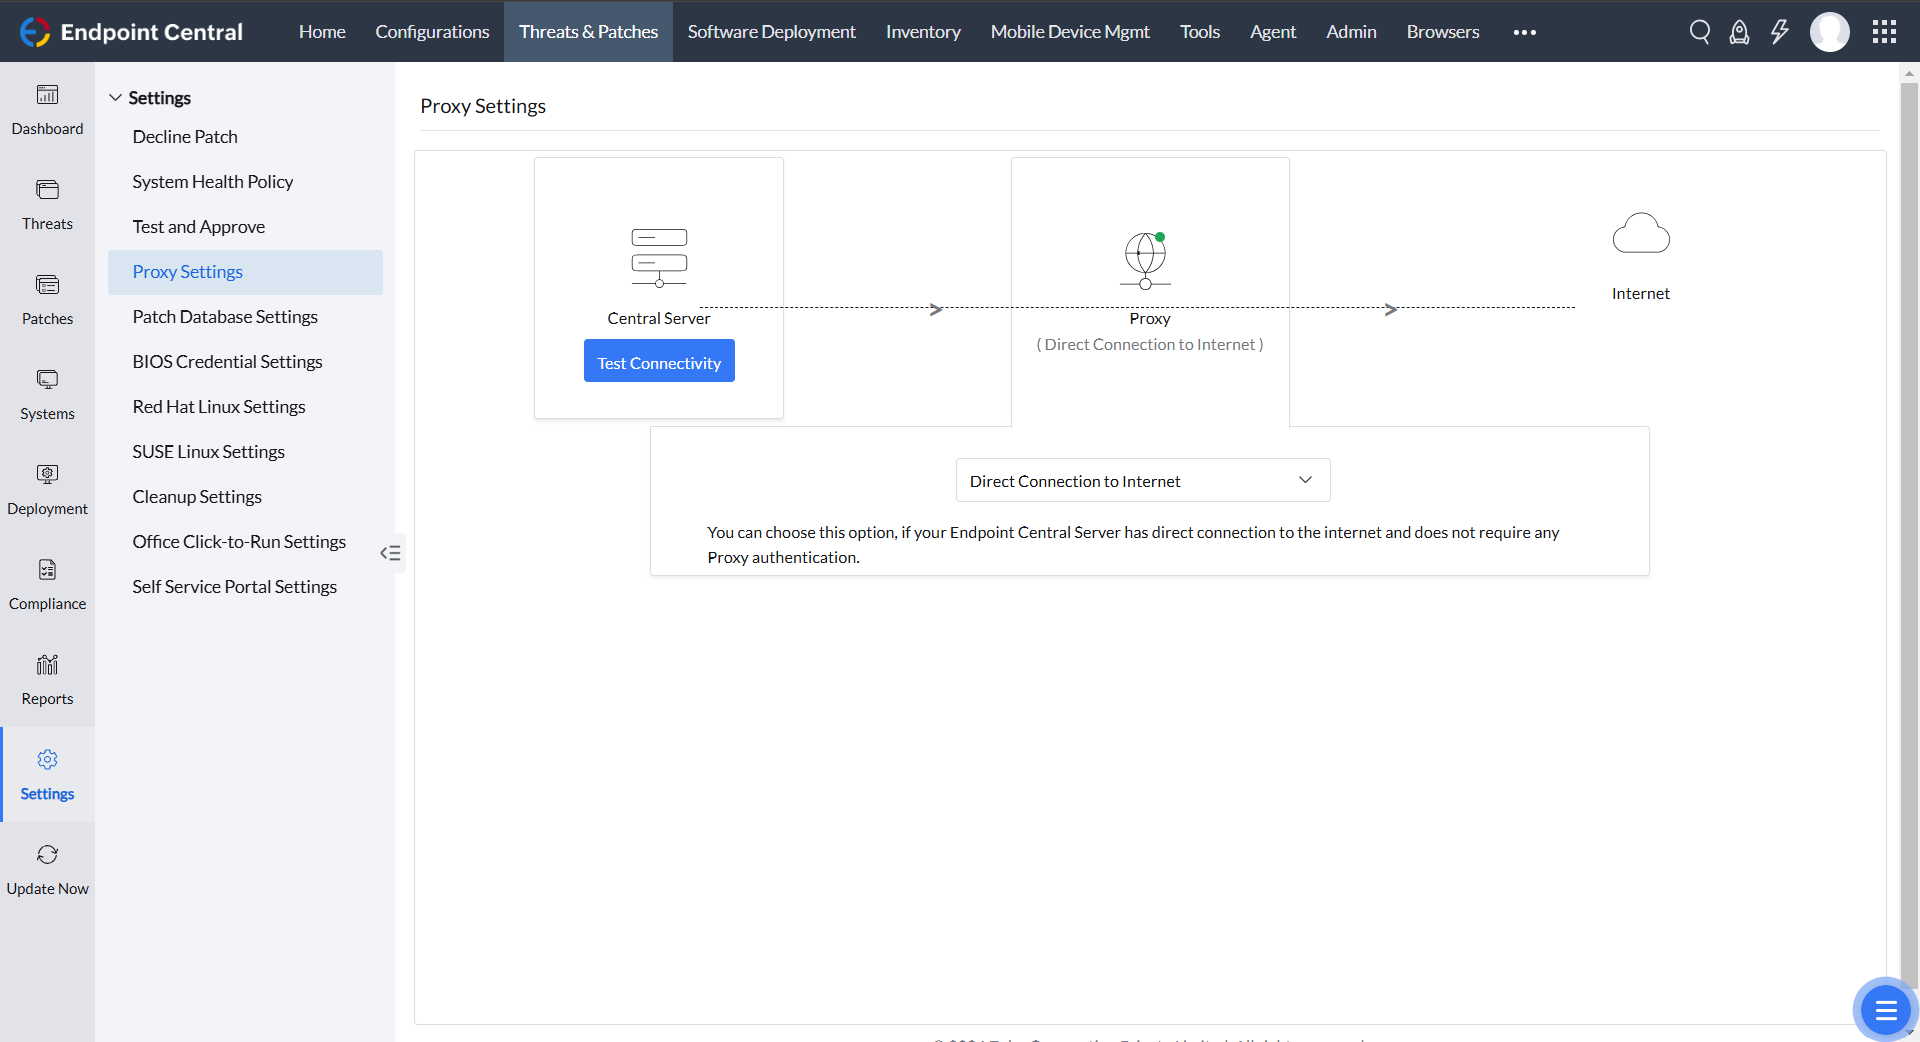Click the lightning bolt quick actions icon
Image resolution: width=1920 pixels, height=1042 pixels.
(x=1780, y=32)
